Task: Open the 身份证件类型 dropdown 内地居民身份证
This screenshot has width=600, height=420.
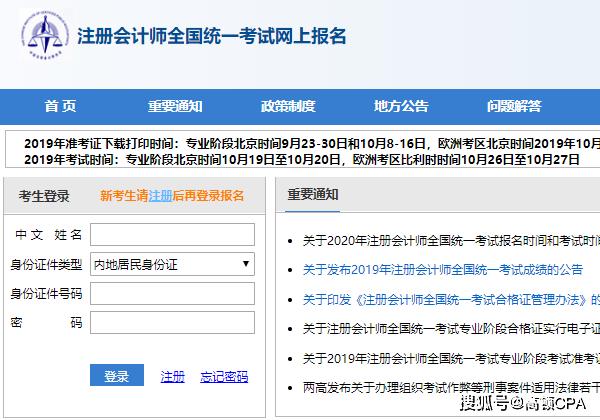Action: [172, 264]
